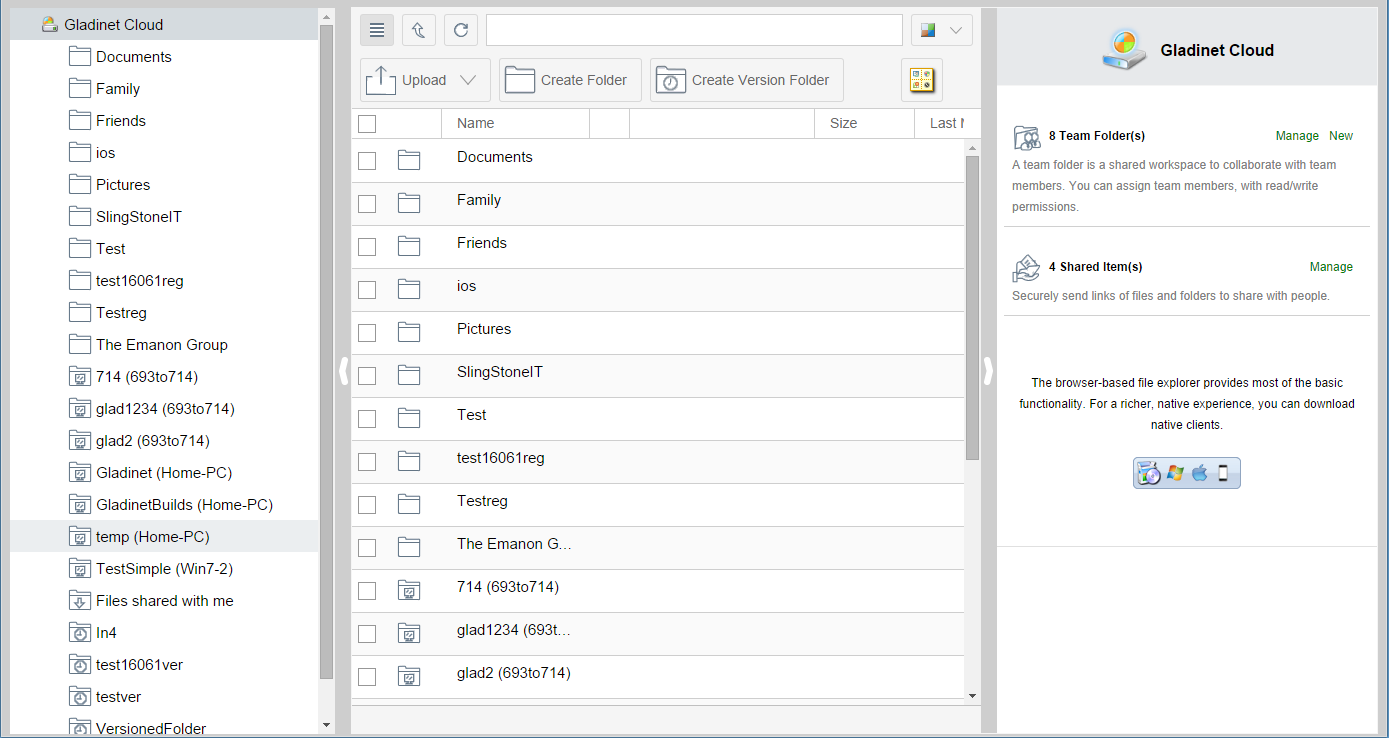The width and height of the screenshot is (1389, 738).
Task: Click the Ios folder icon in the tree
Action: pyautogui.click(x=80, y=153)
